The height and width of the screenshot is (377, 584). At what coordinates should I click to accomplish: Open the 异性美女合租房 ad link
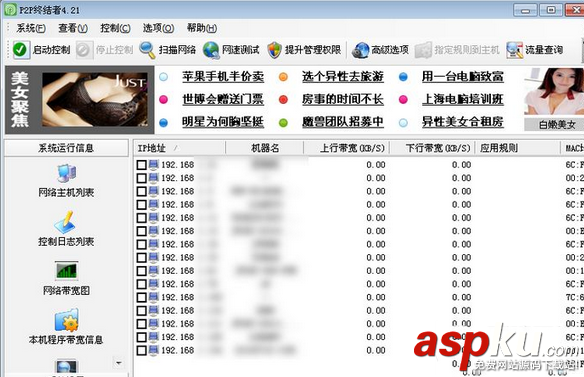(x=463, y=122)
